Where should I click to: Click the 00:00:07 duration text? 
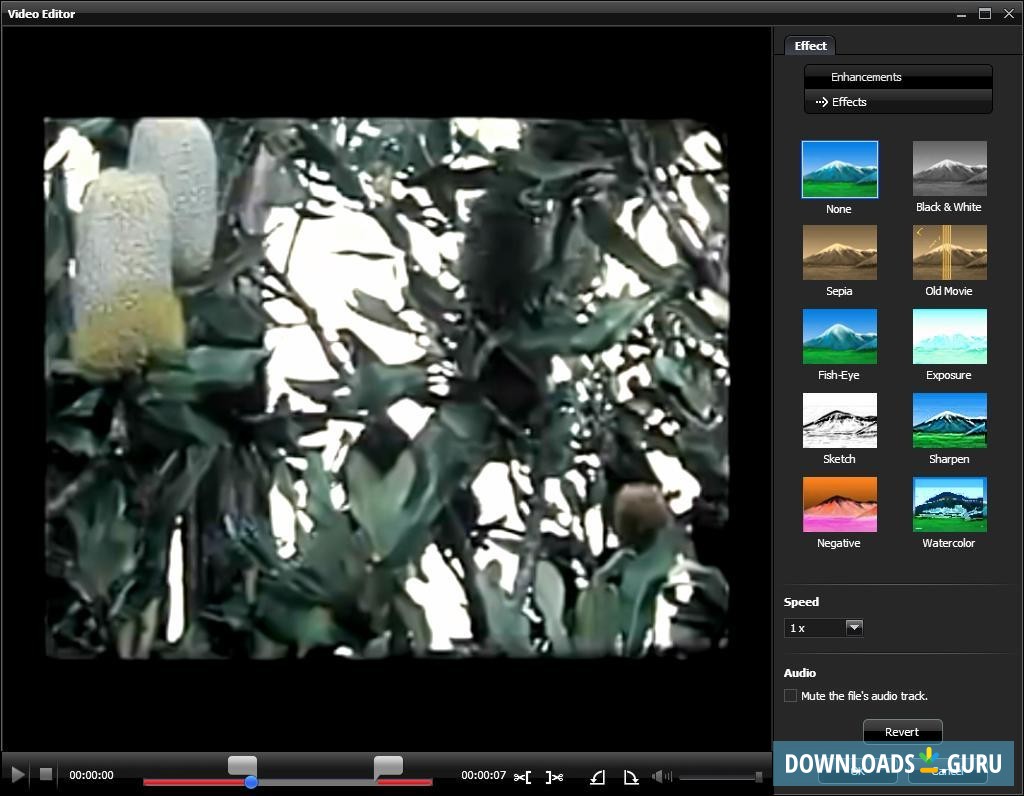tap(483, 775)
